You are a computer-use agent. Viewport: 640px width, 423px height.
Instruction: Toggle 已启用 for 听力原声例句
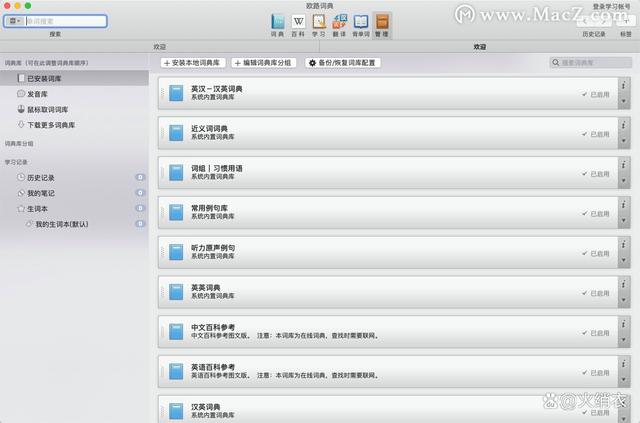coord(596,253)
